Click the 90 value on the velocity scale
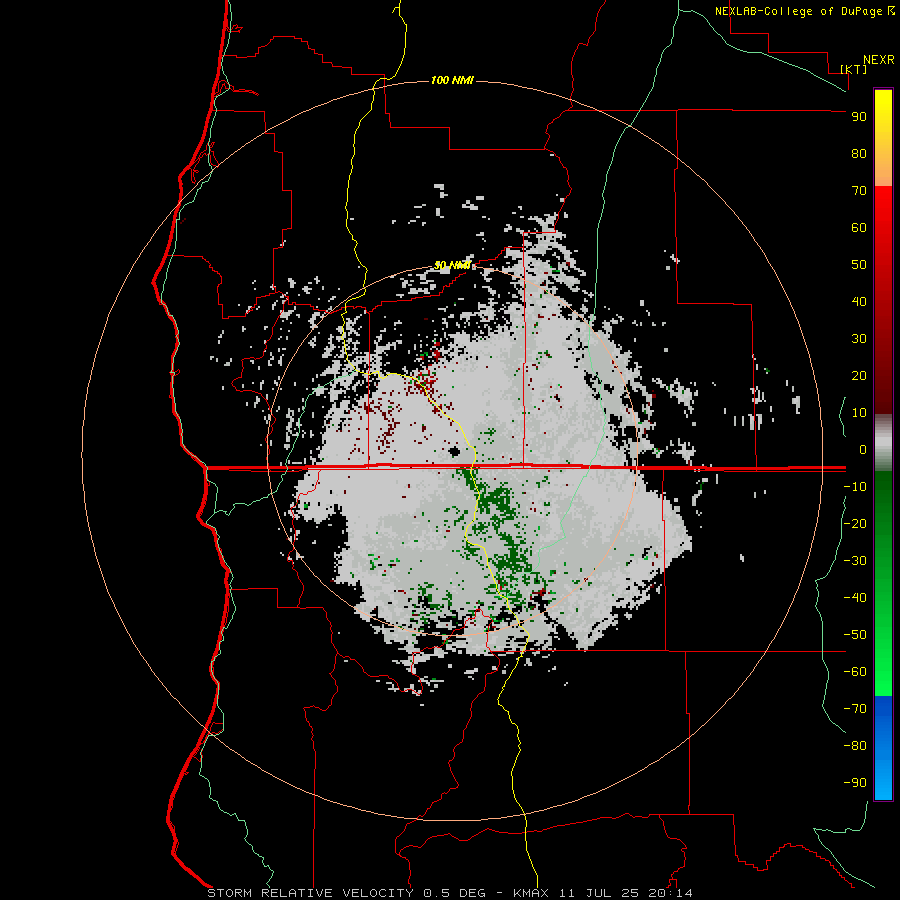The width and height of the screenshot is (900, 900). (x=859, y=117)
